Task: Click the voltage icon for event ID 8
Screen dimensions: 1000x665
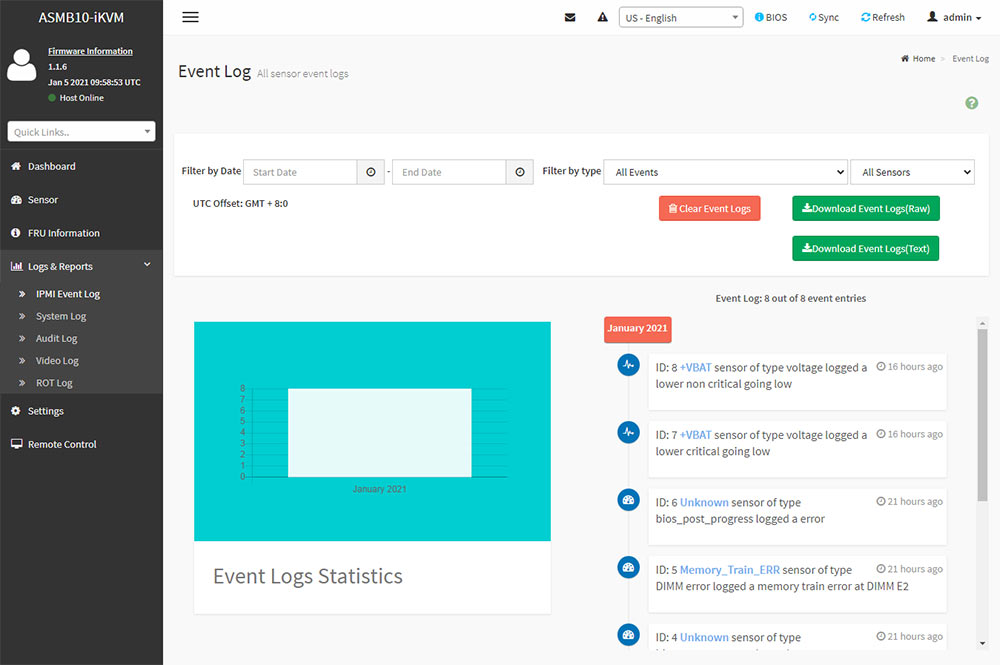Action: tap(628, 365)
